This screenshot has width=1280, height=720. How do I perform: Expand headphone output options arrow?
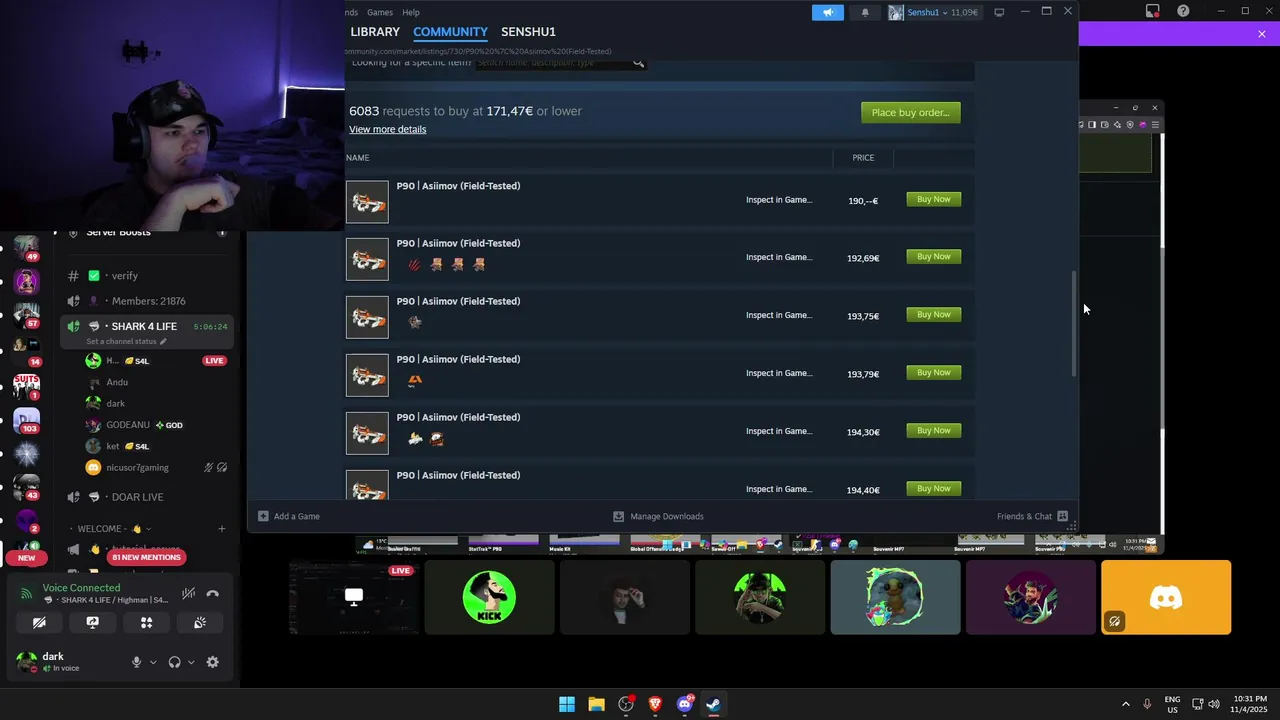point(191,662)
